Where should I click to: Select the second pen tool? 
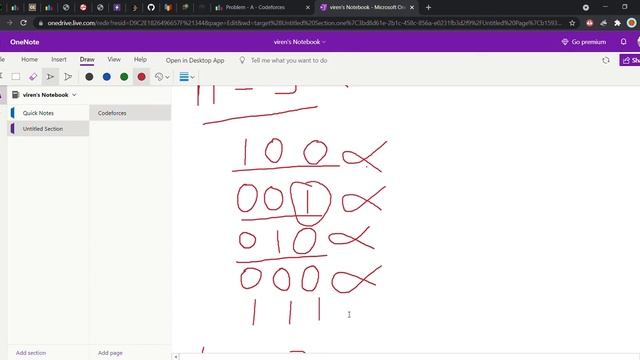click(68, 77)
